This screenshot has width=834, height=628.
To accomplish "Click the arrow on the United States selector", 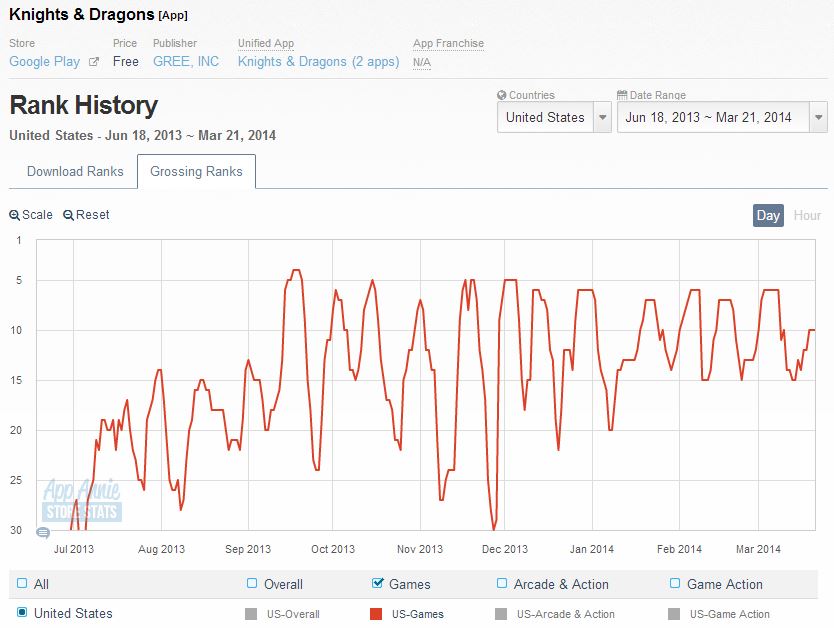I will [603, 117].
